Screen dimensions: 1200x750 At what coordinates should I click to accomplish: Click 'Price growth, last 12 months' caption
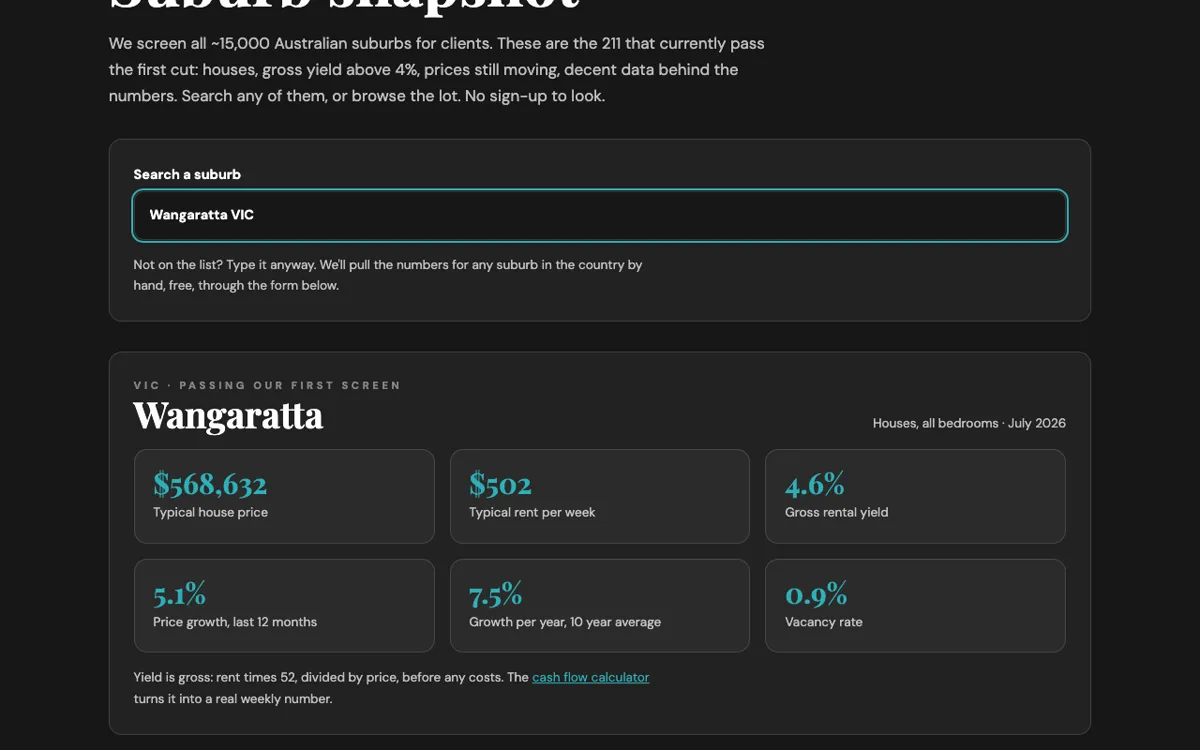coord(235,622)
